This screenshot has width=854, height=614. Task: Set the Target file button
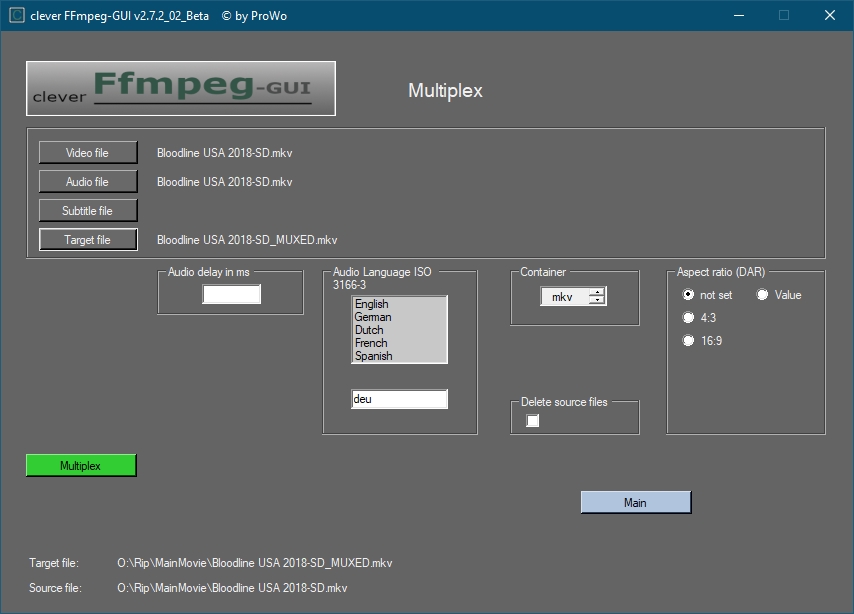click(88, 240)
